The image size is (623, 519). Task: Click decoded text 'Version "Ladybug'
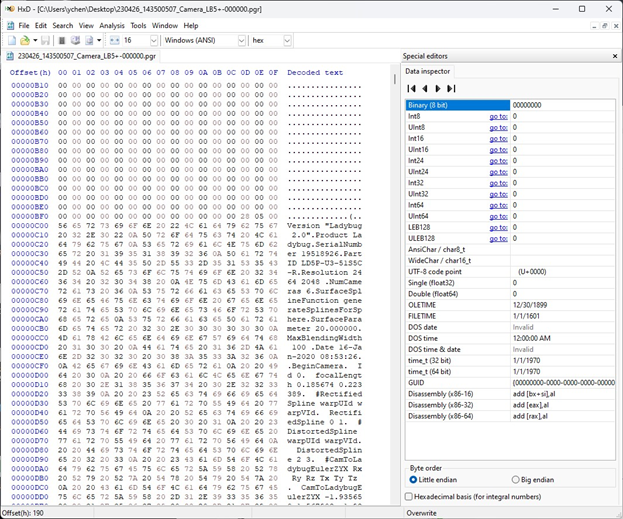point(324,226)
